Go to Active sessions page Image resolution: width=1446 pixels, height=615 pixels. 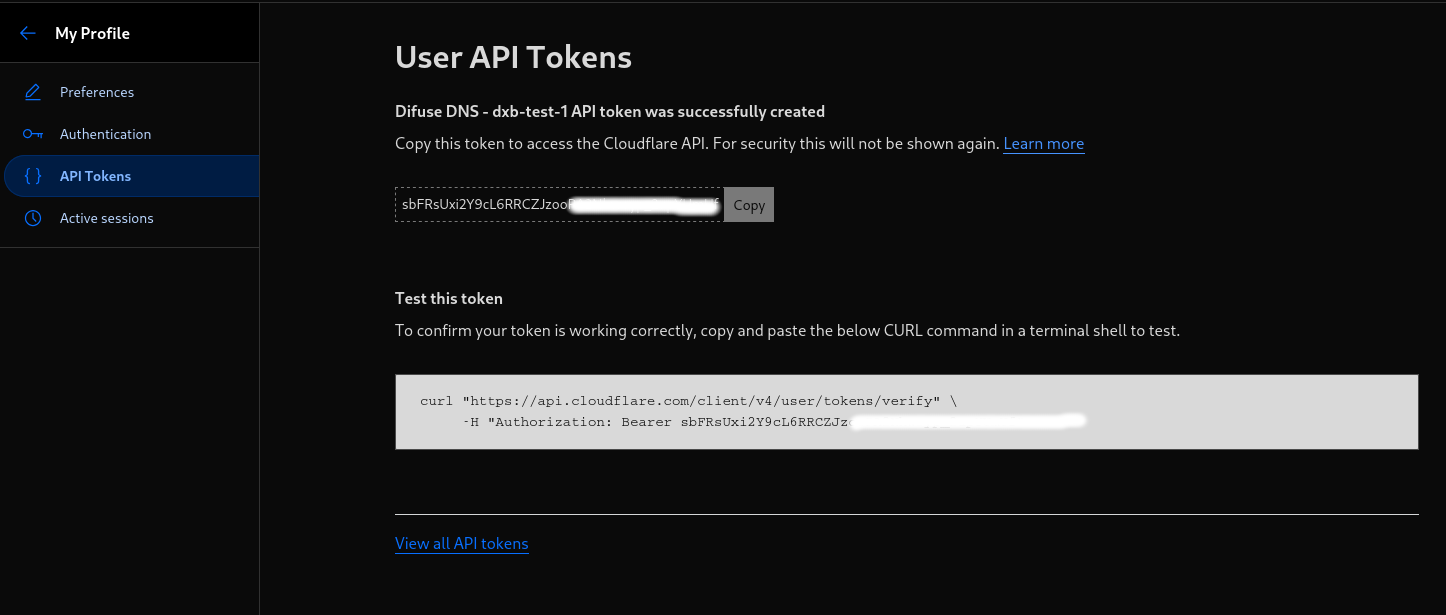[x=130, y=218]
